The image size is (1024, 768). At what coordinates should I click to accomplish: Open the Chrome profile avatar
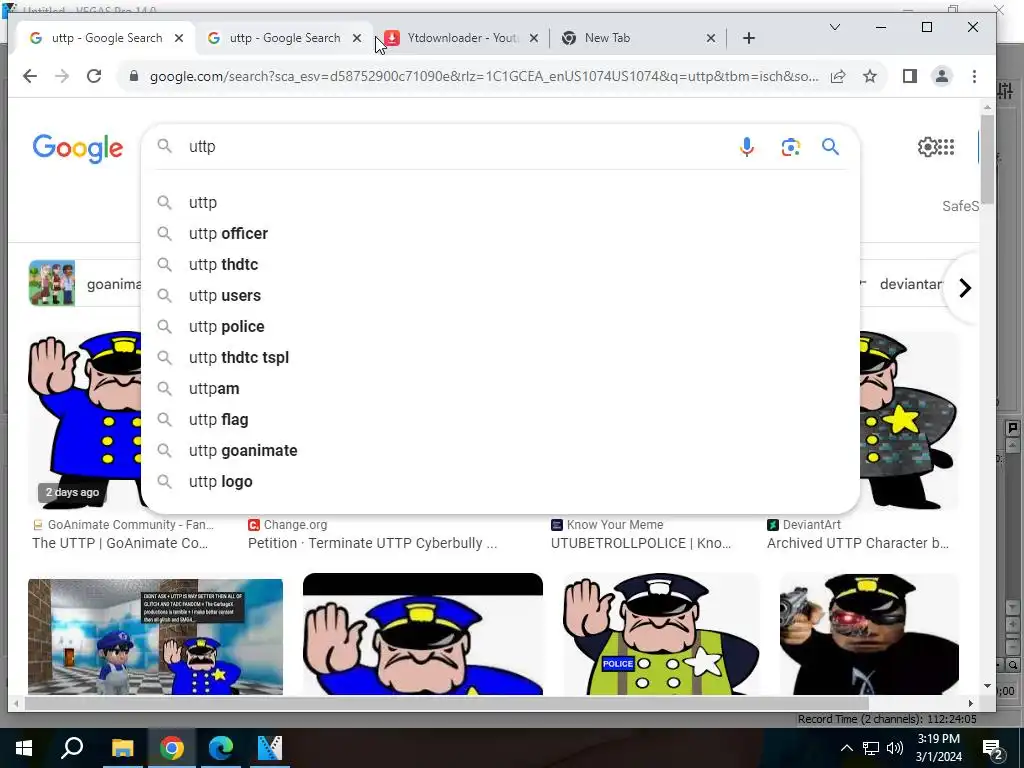942,76
